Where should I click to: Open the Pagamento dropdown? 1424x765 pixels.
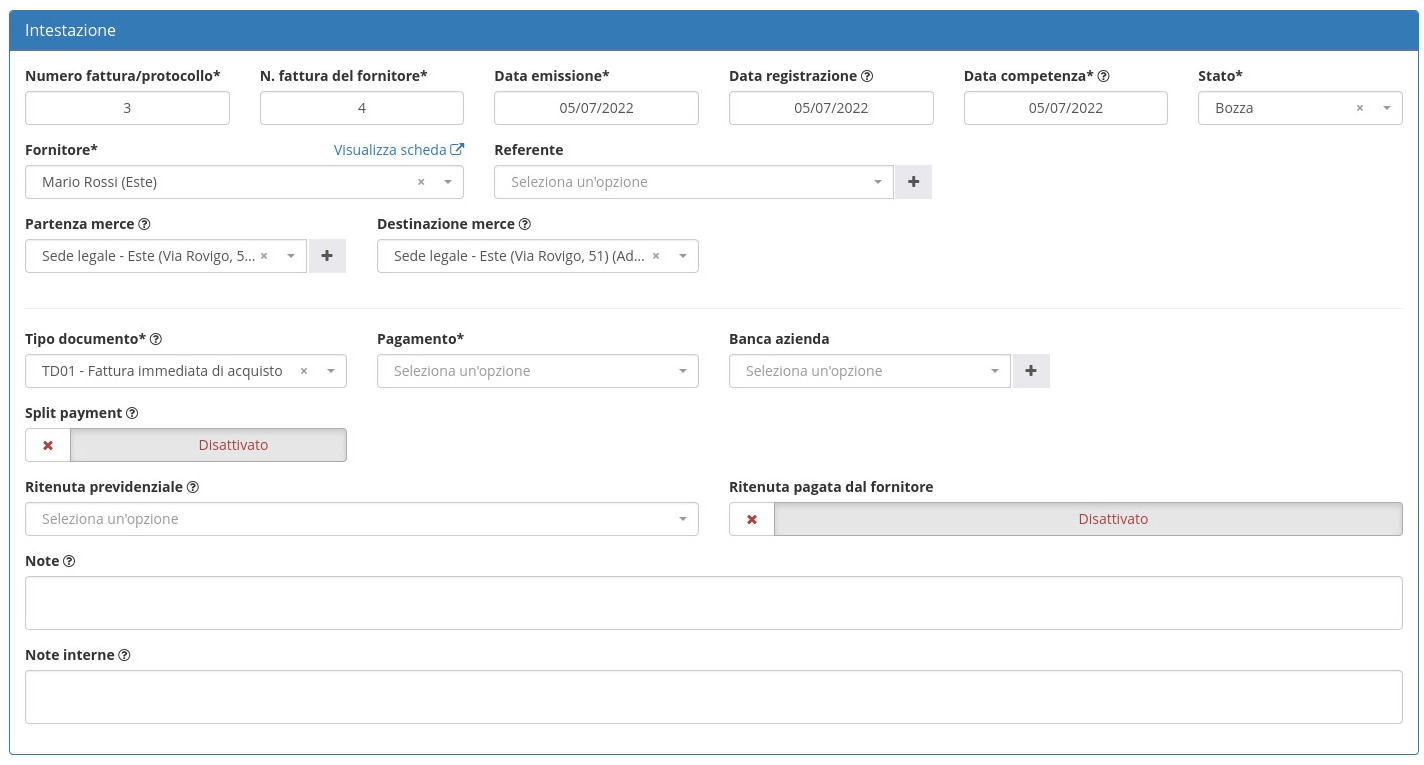(537, 371)
